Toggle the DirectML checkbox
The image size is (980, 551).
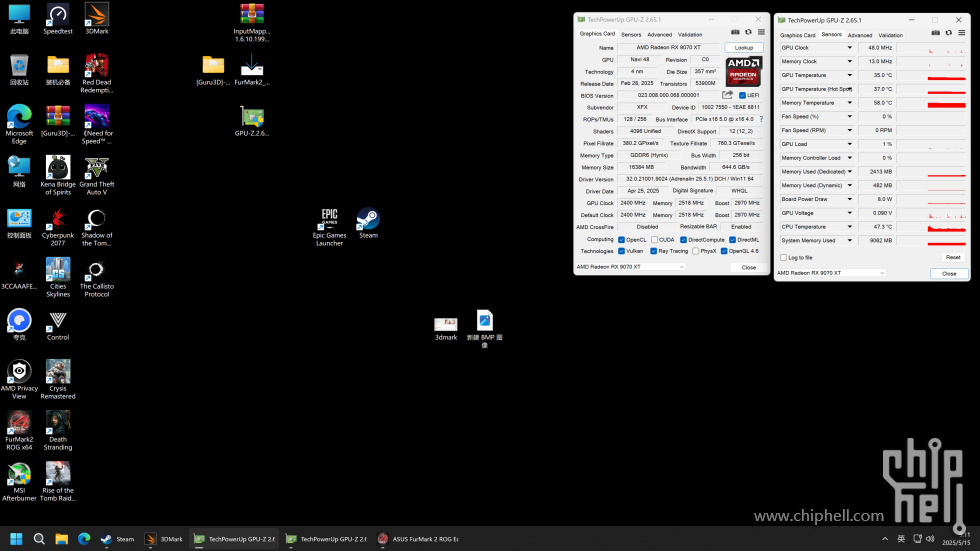pos(732,240)
